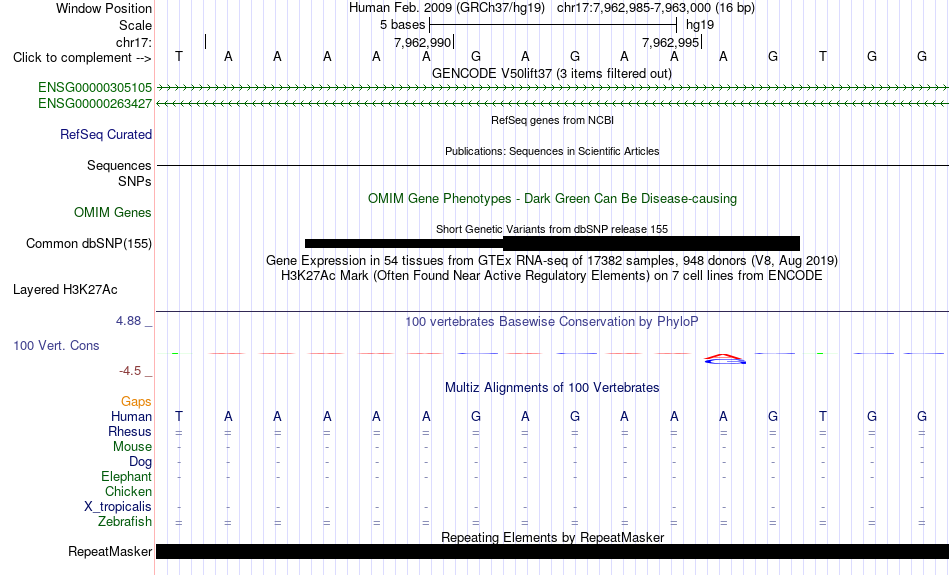The height and width of the screenshot is (575, 950).
Task: Click '100 vertebrates Basewise Conservation by PhyloP'
Action: click(551, 322)
